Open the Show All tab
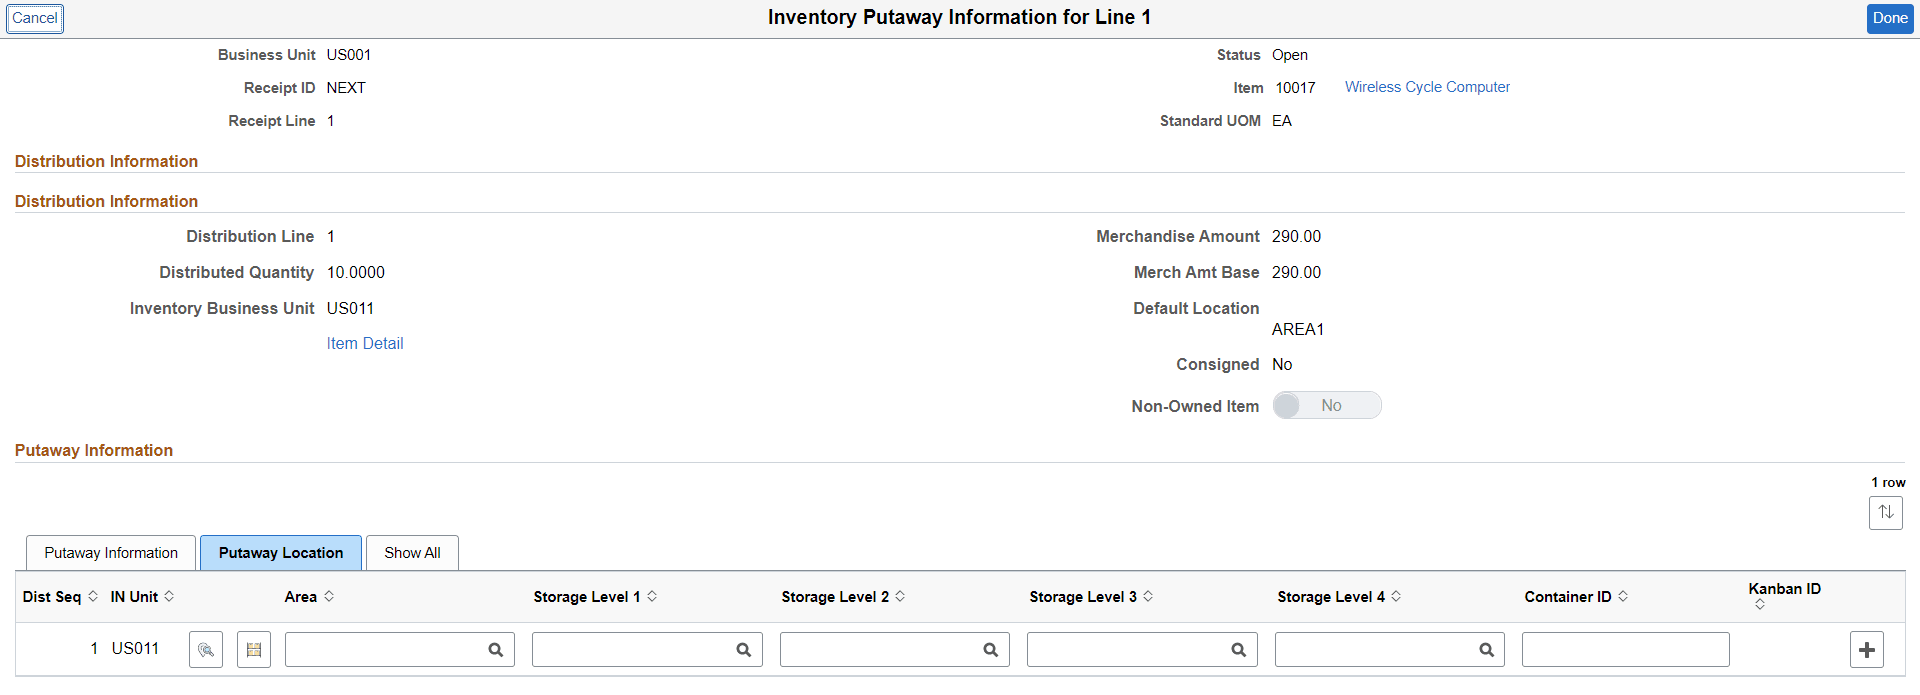The height and width of the screenshot is (695, 1920). 411,552
